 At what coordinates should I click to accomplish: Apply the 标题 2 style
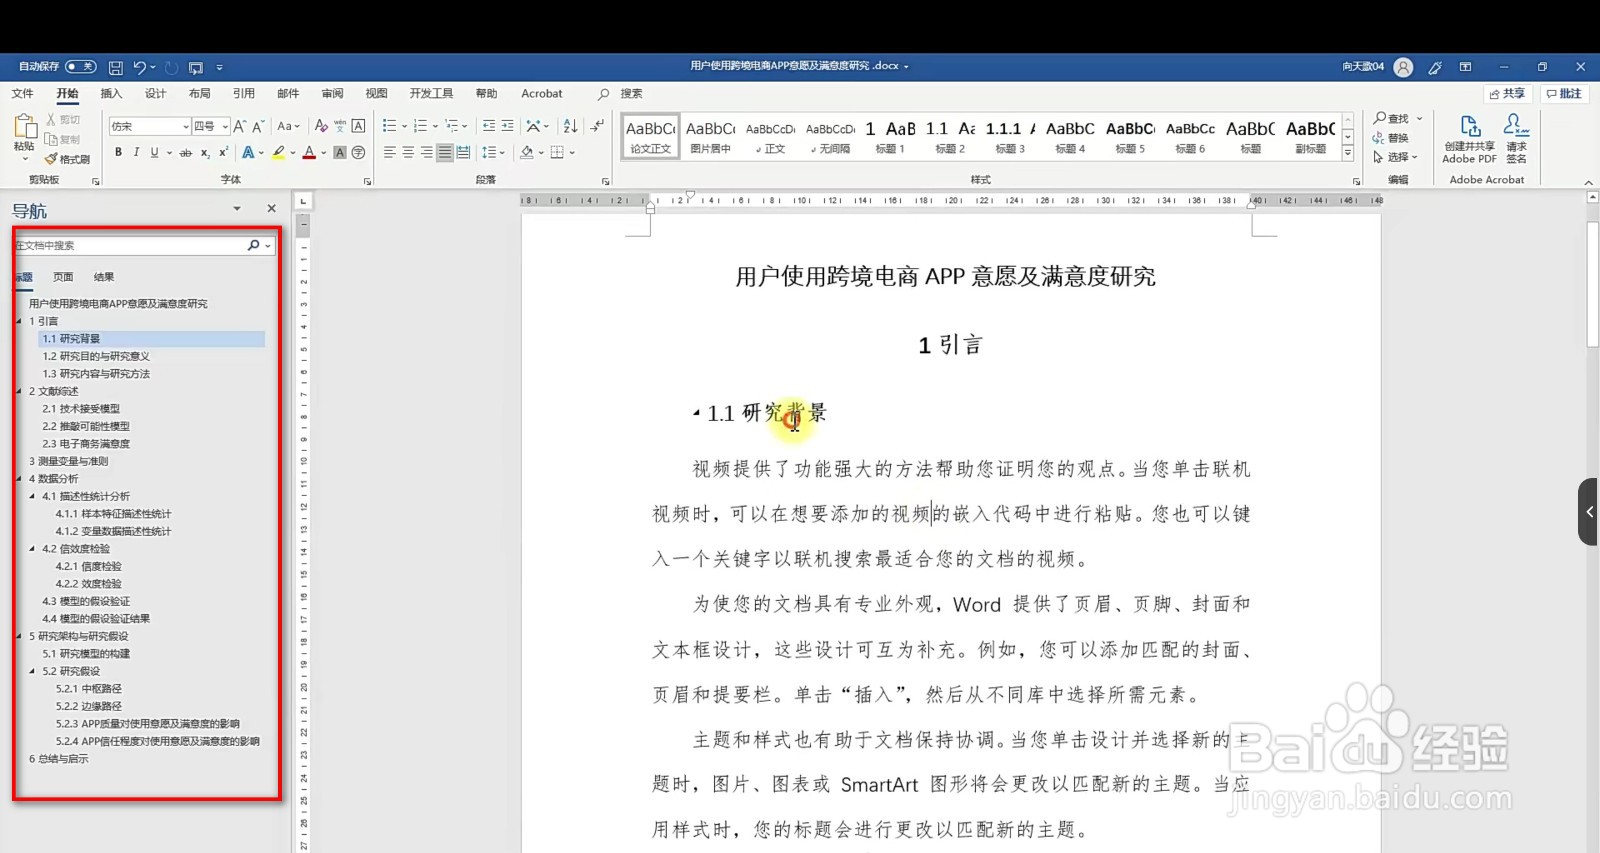(x=950, y=137)
